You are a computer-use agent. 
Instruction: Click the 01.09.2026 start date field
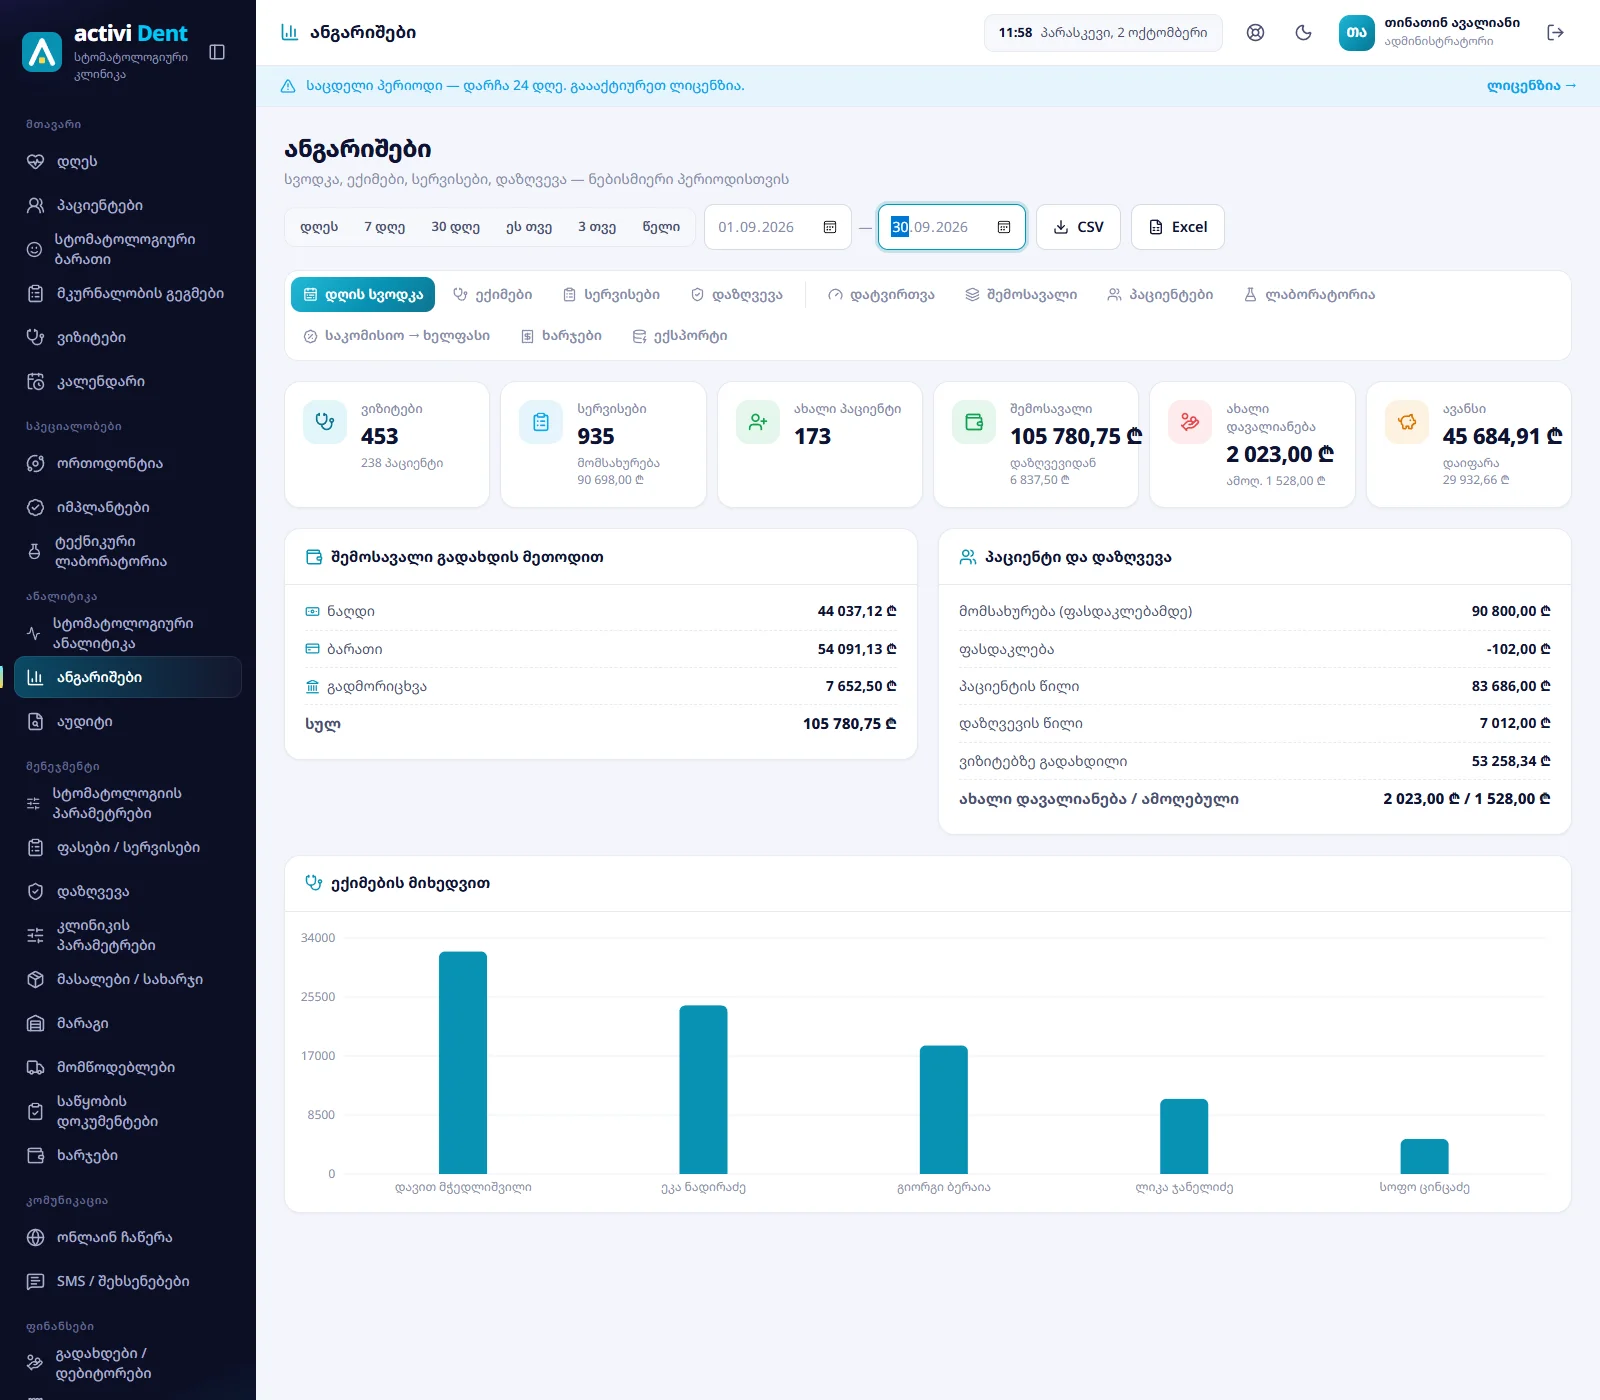[778, 227]
